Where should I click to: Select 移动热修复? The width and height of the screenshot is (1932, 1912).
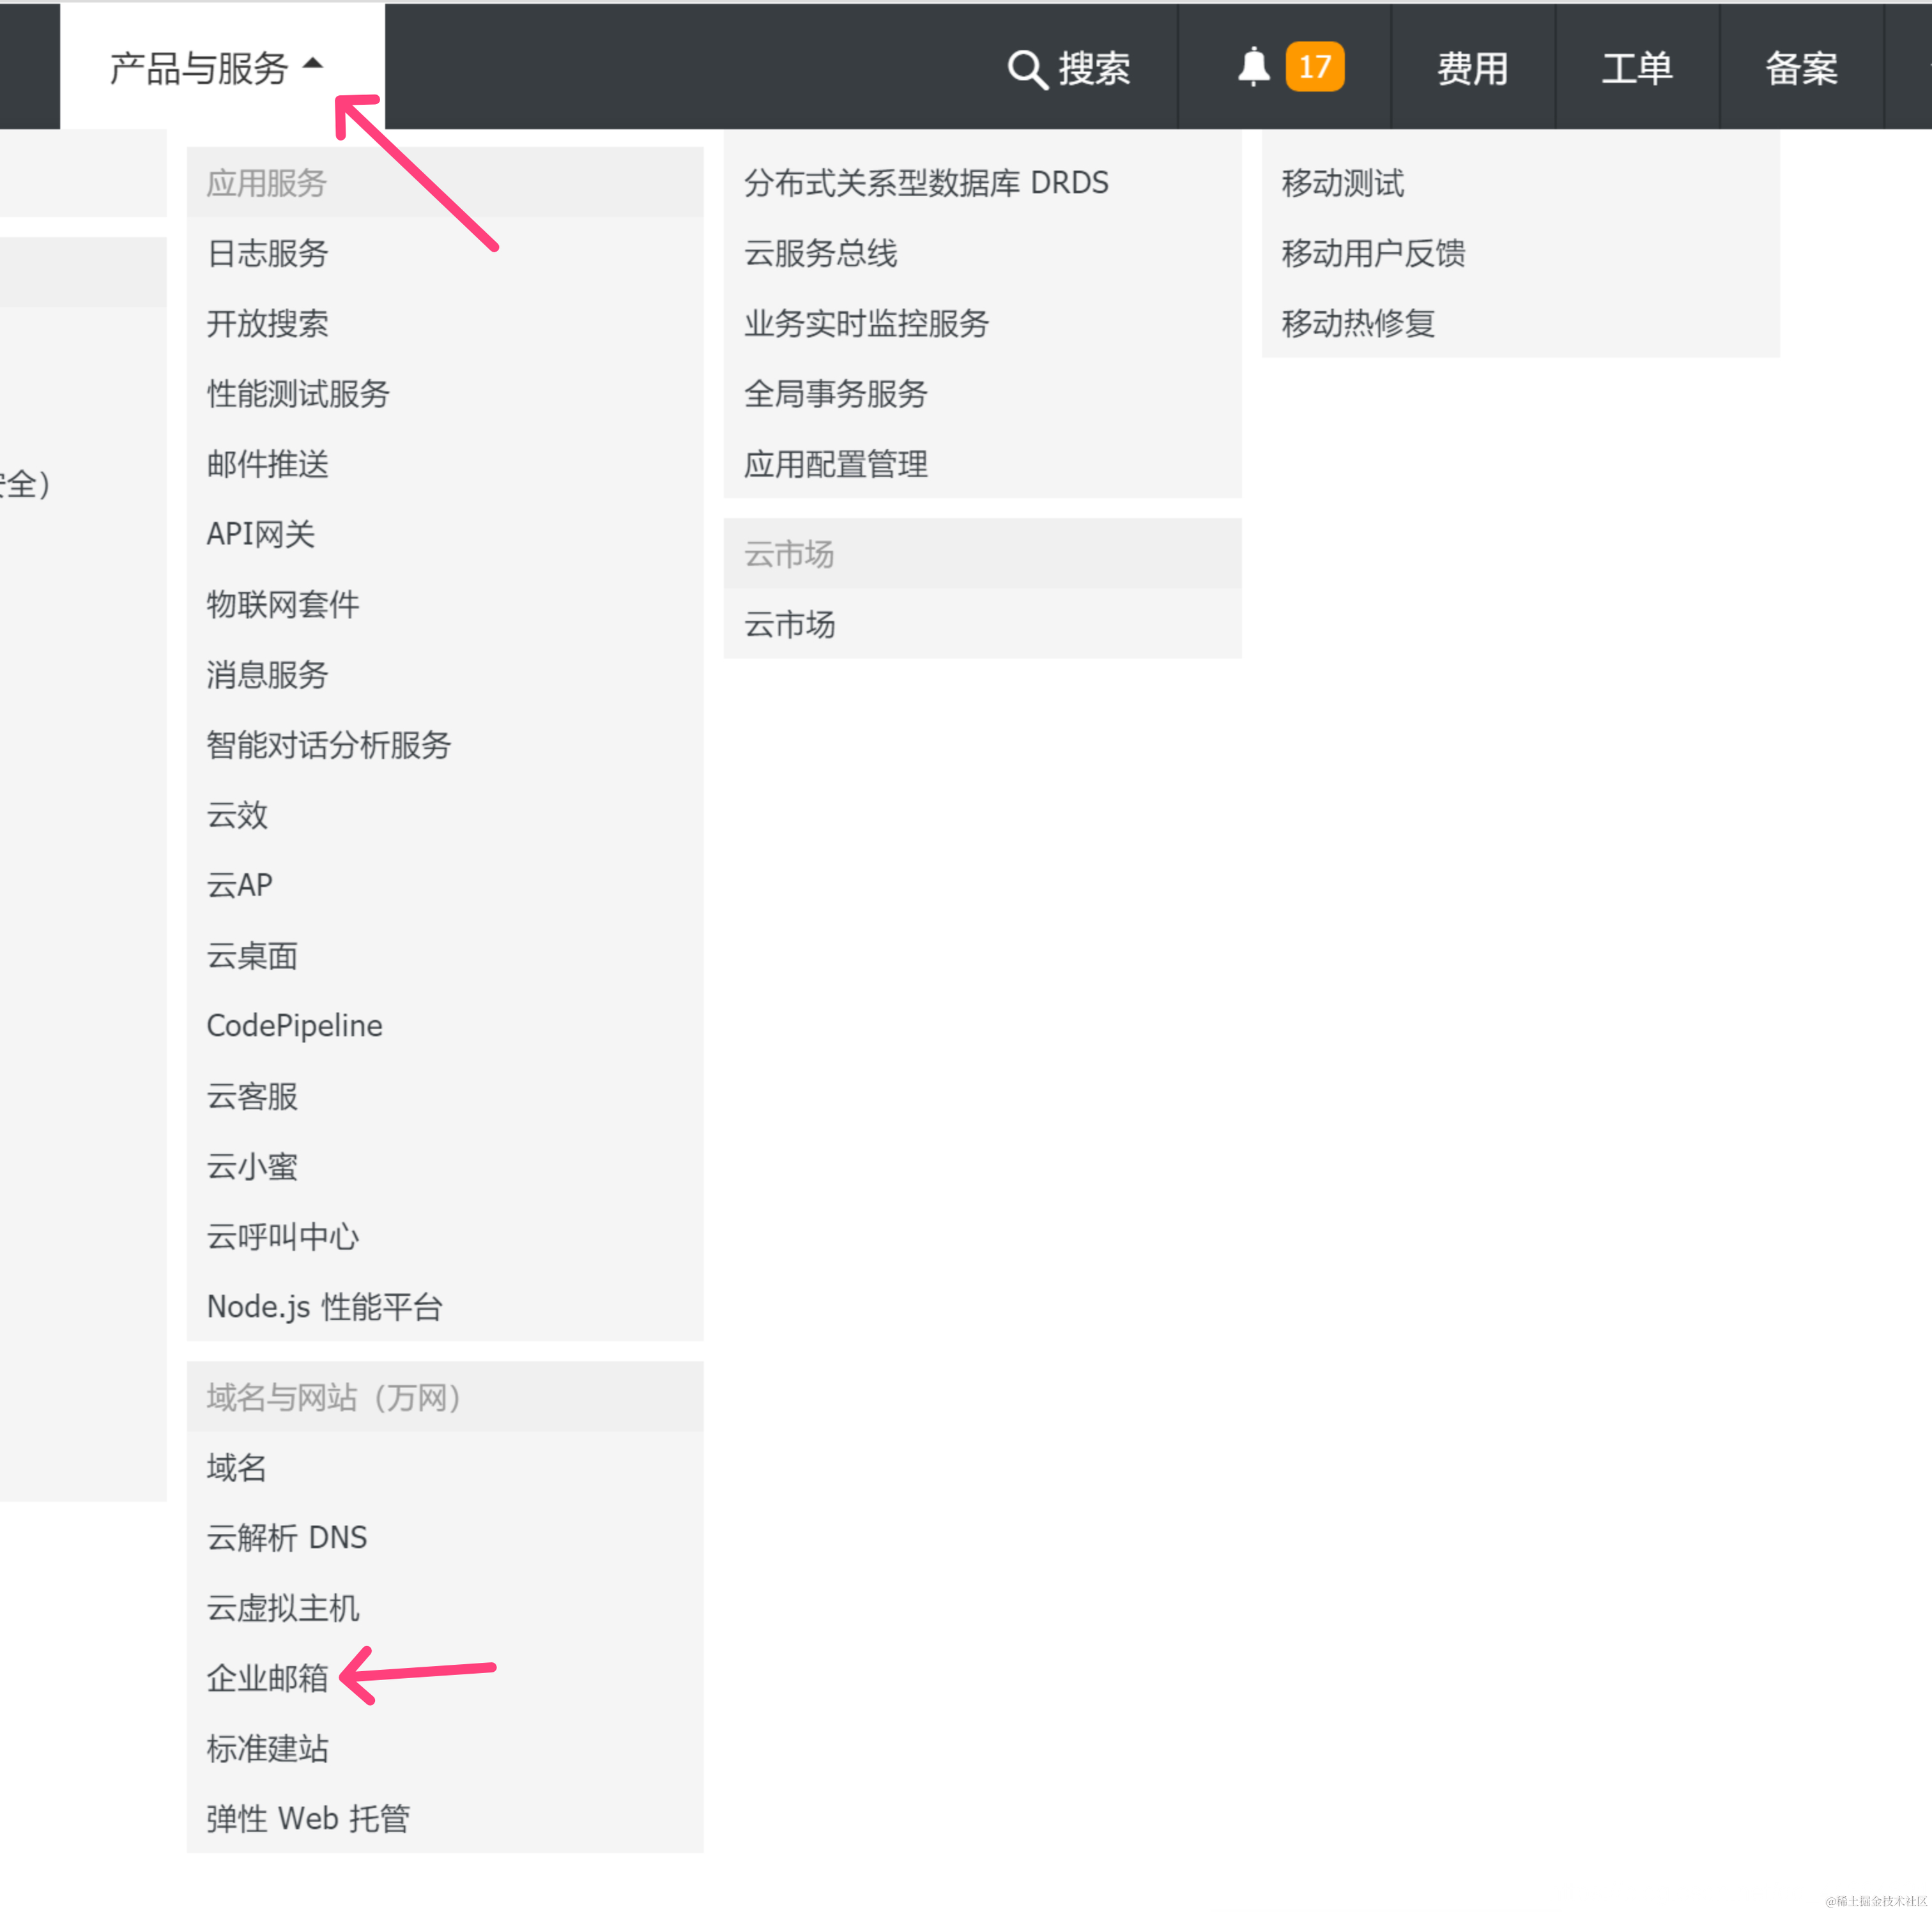coord(1357,323)
